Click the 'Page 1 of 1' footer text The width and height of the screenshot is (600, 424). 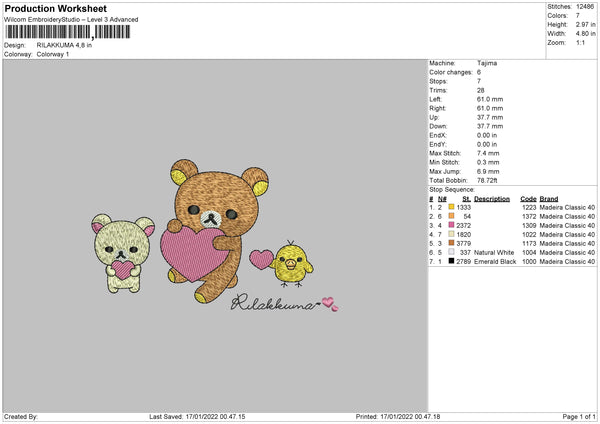point(579,416)
